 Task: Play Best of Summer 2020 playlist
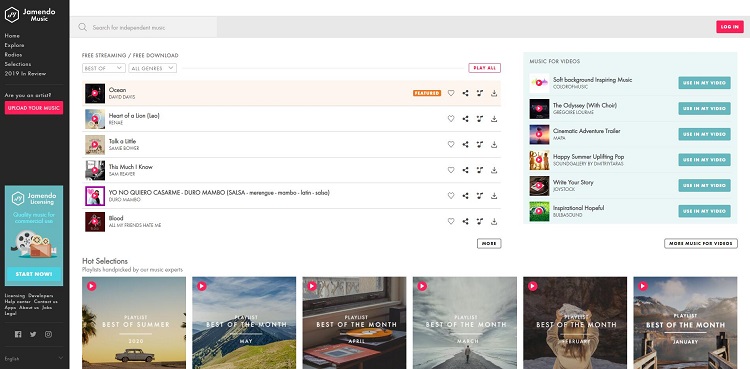click(x=91, y=286)
